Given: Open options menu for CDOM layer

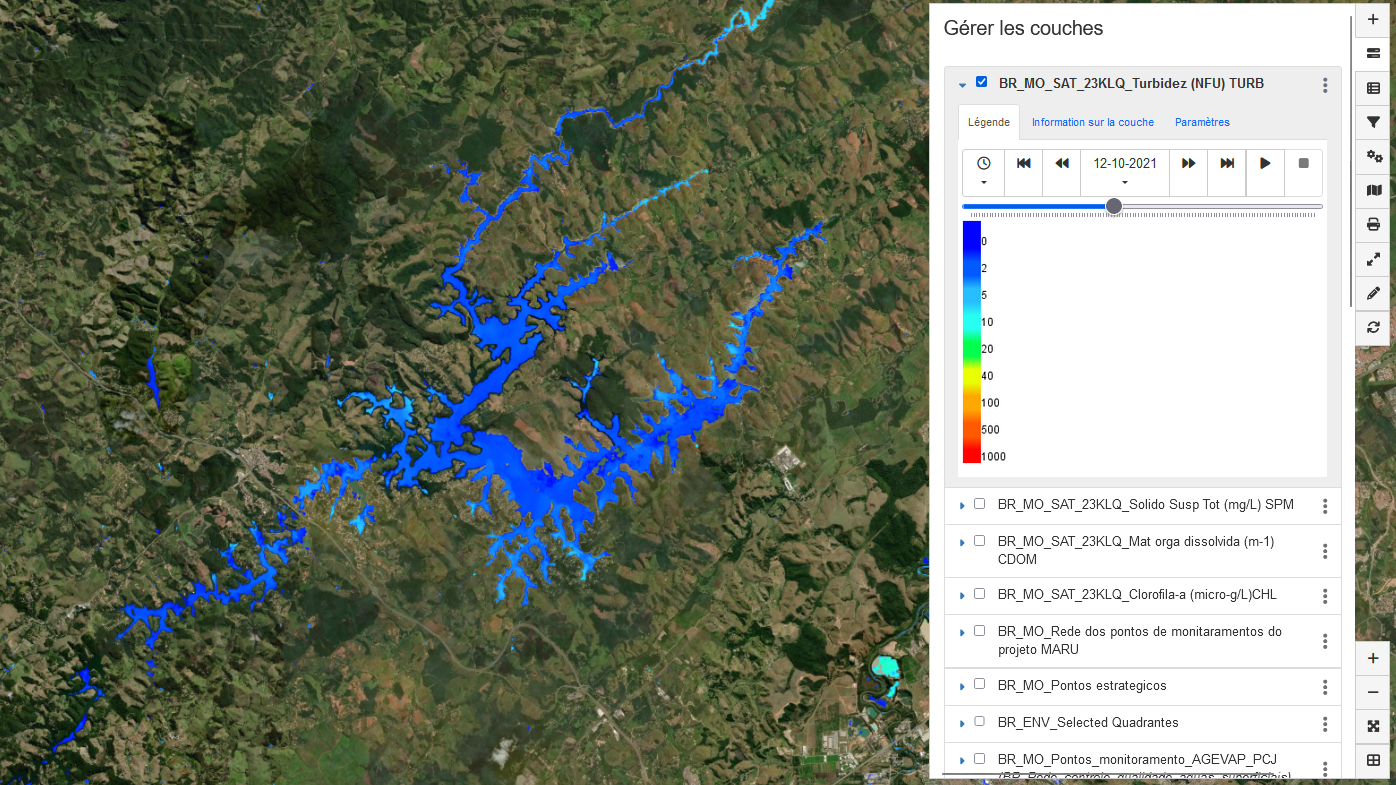Looking at the screenshot, I should (x=1325, y=551).
